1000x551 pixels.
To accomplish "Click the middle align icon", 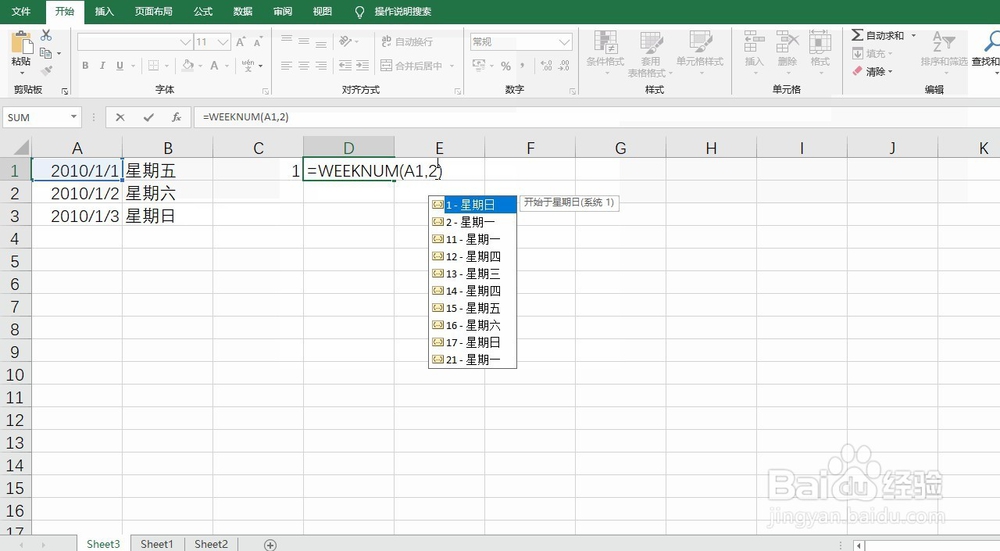I will click(304, 41).
